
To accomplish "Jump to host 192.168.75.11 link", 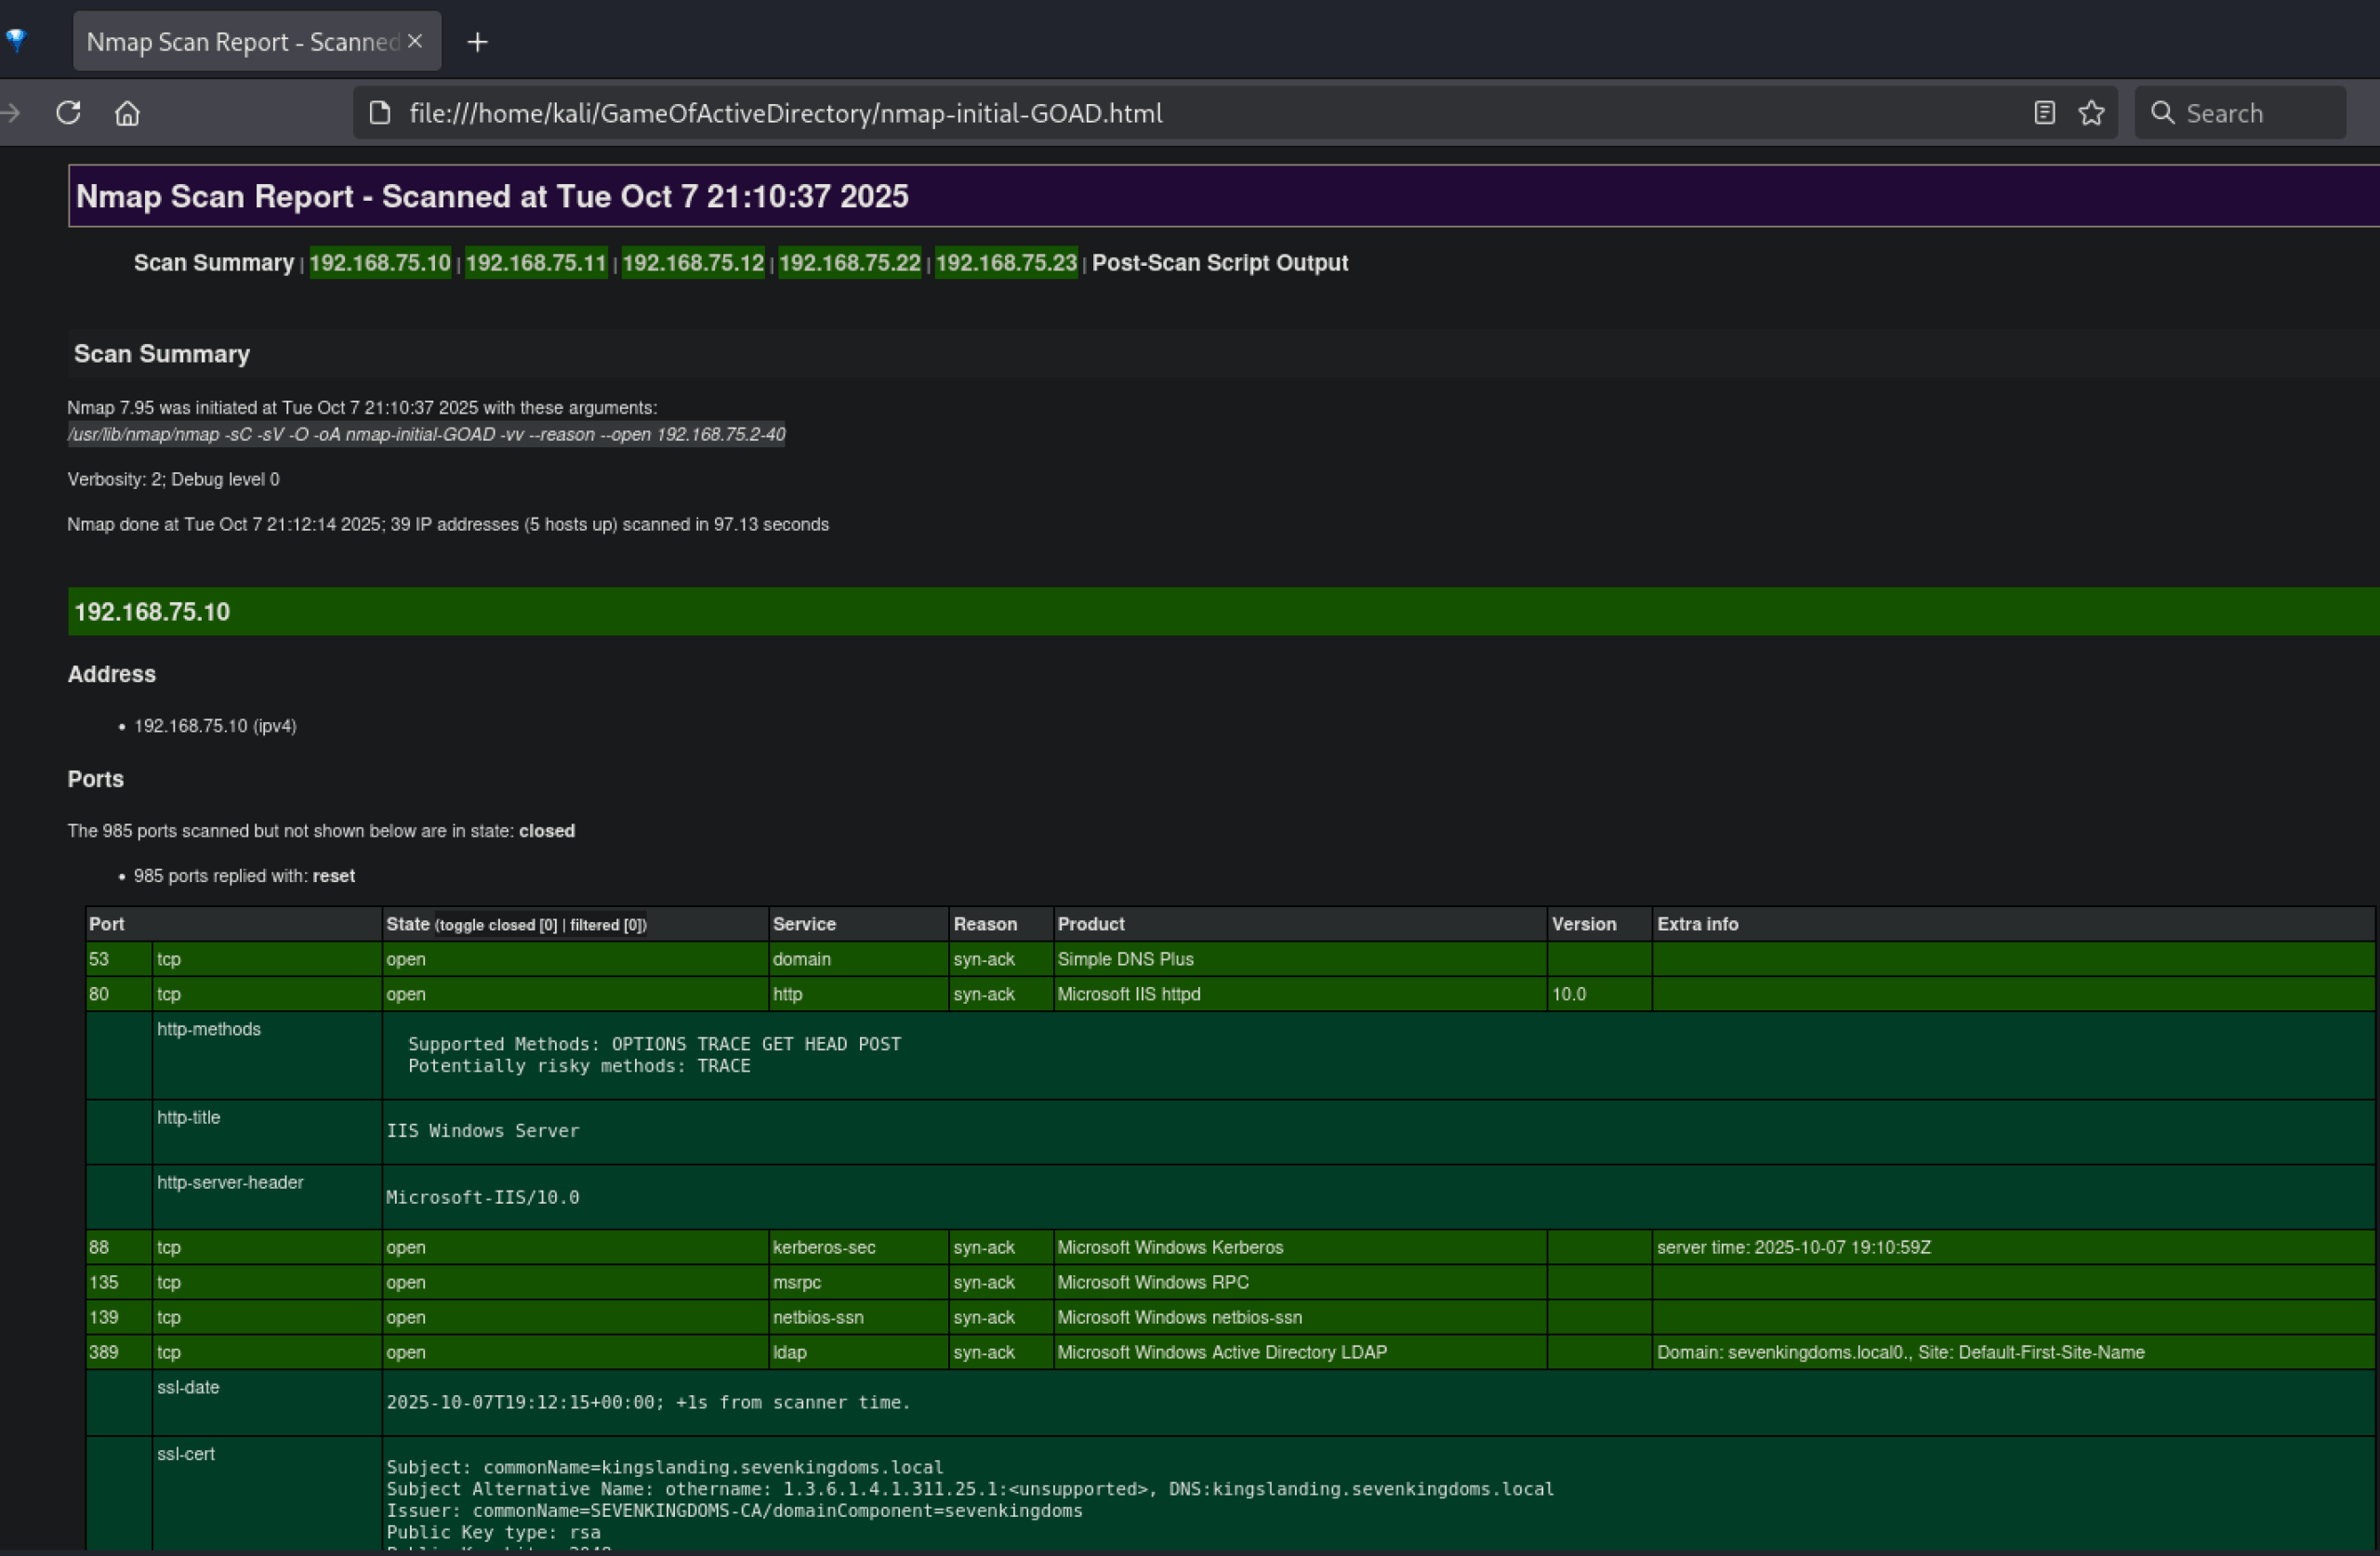I will [x=536, y=263].
